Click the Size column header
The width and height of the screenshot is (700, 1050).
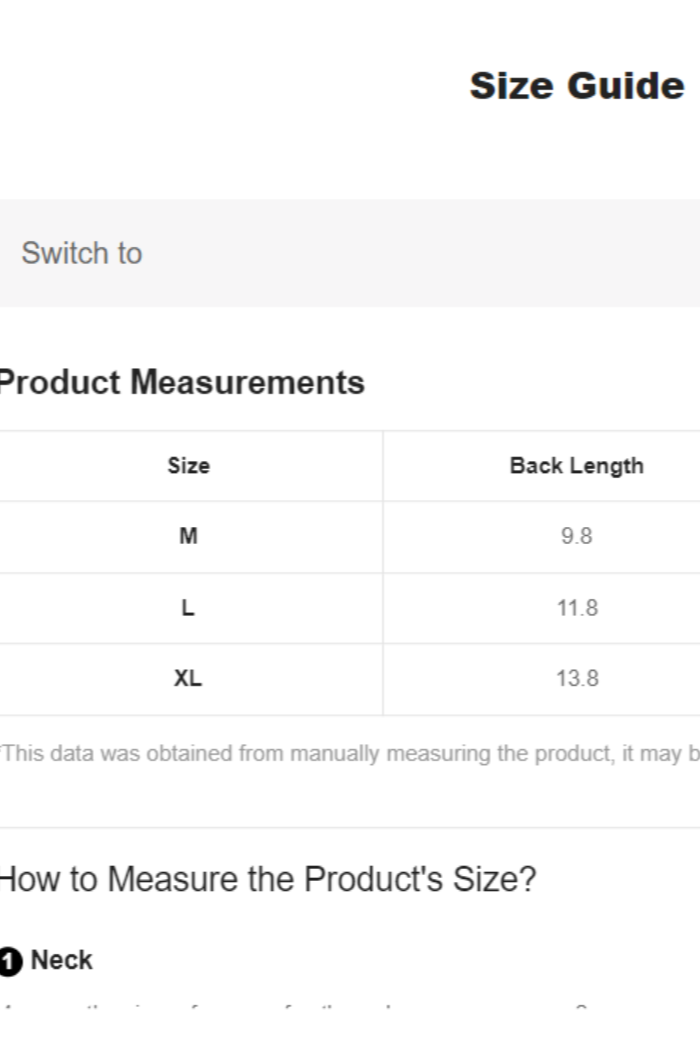click(188, 466)
